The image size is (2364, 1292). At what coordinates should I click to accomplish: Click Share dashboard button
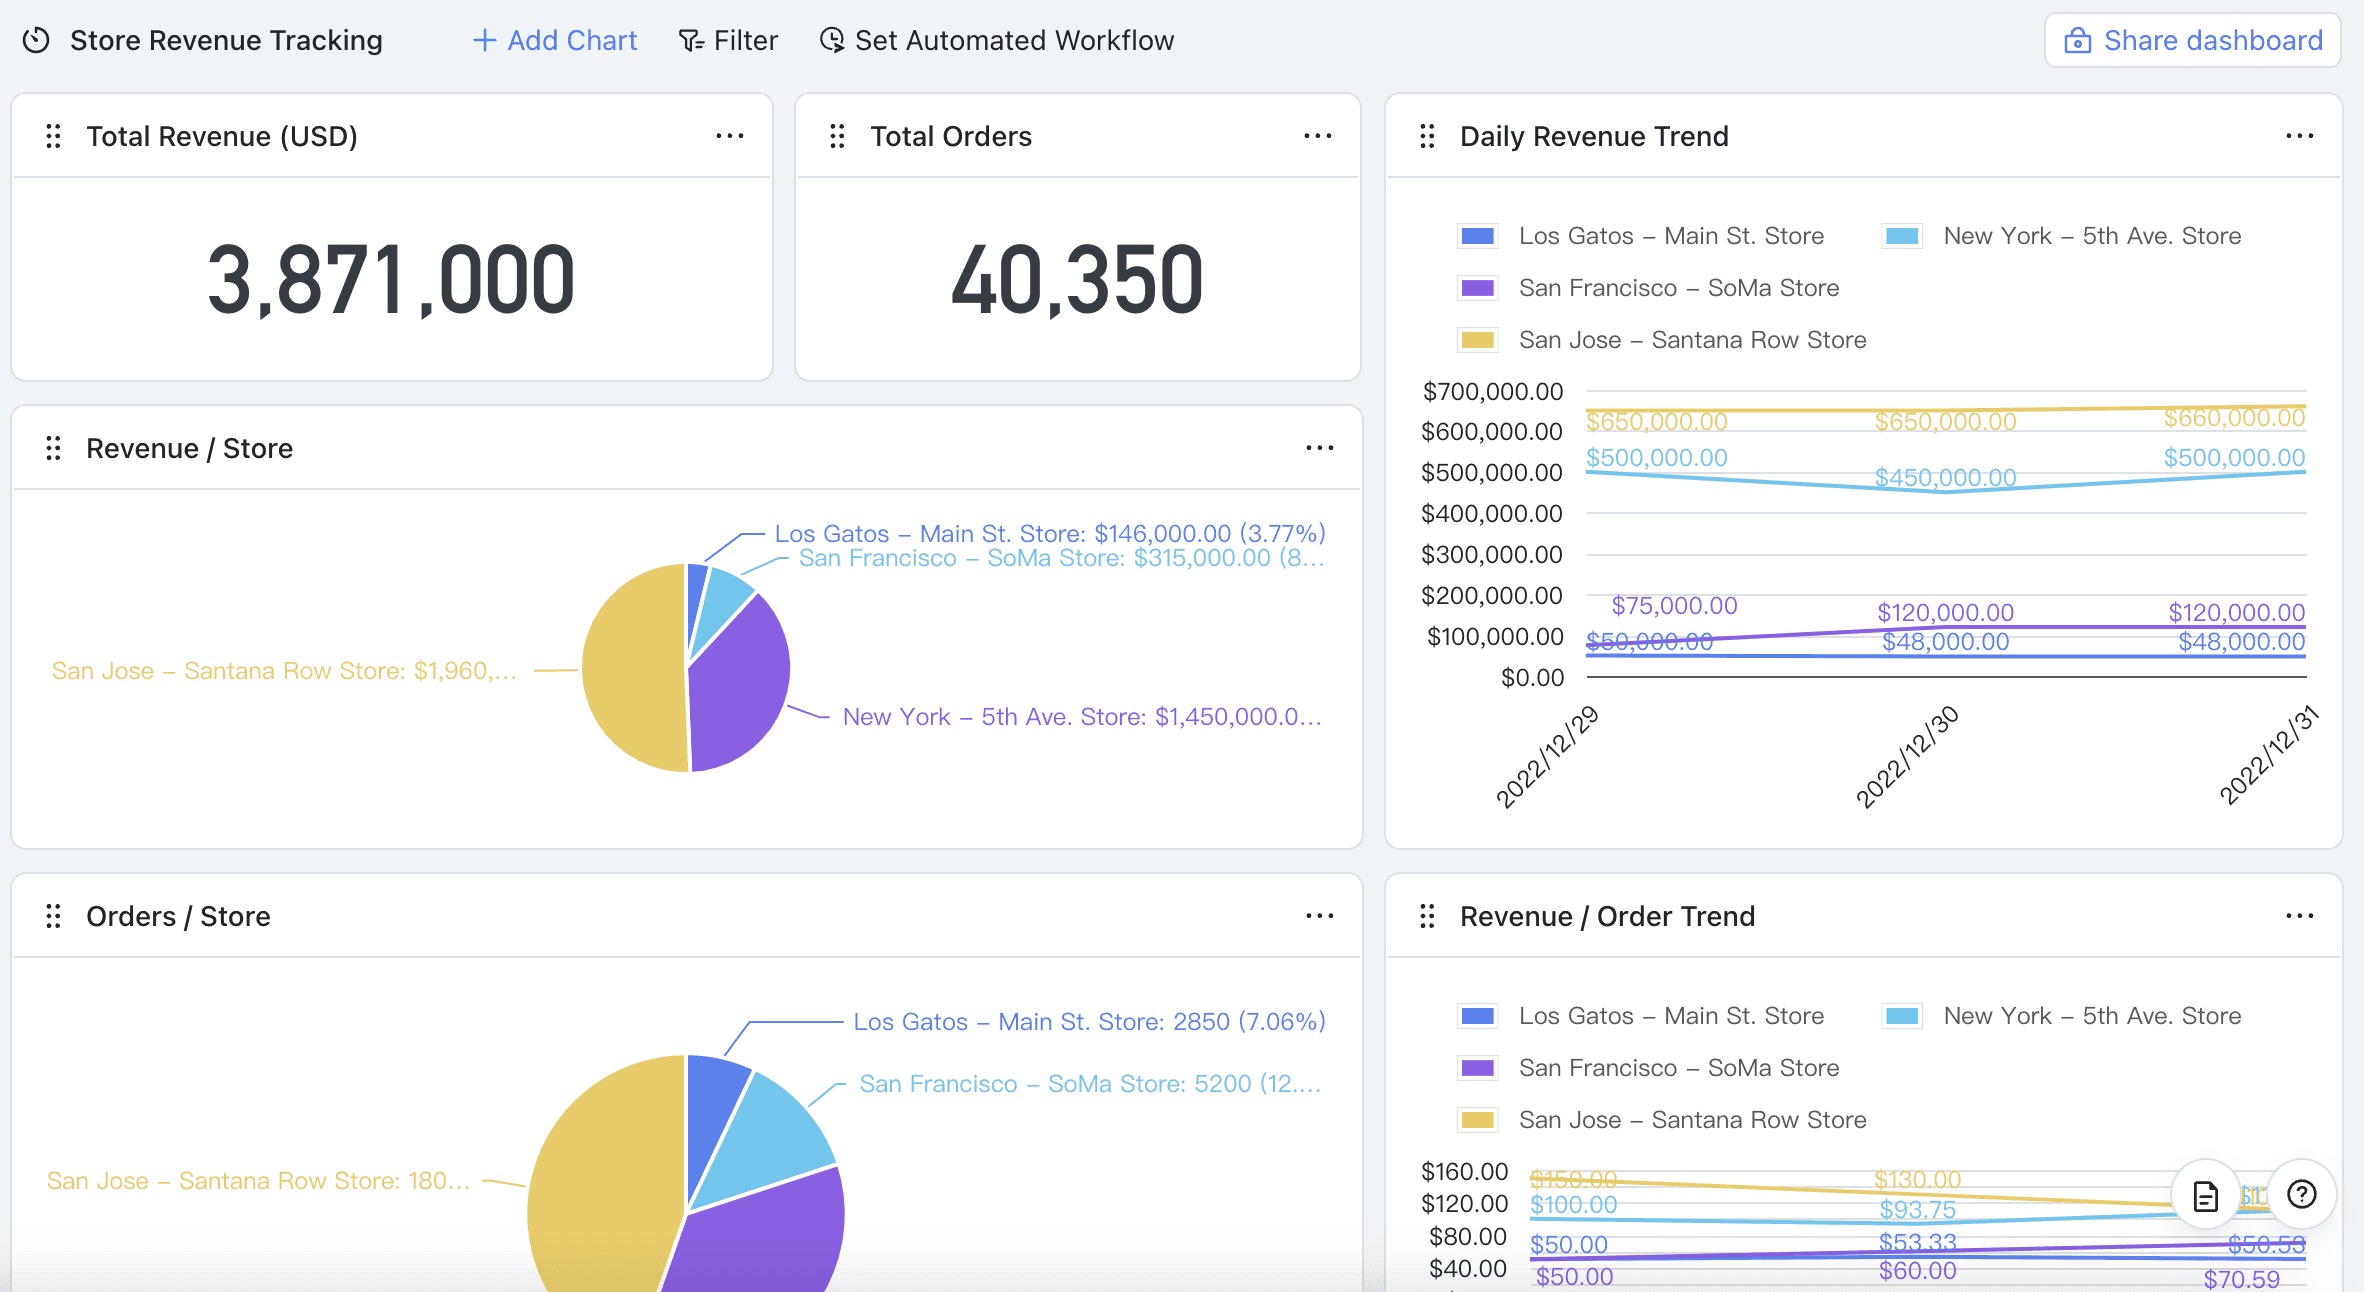tap(2192, 40)
